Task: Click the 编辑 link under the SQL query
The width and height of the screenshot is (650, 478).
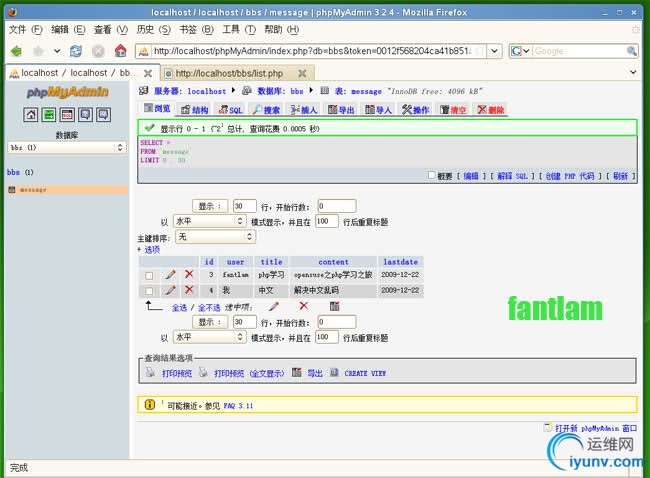Action: click(x=471, y=176)
